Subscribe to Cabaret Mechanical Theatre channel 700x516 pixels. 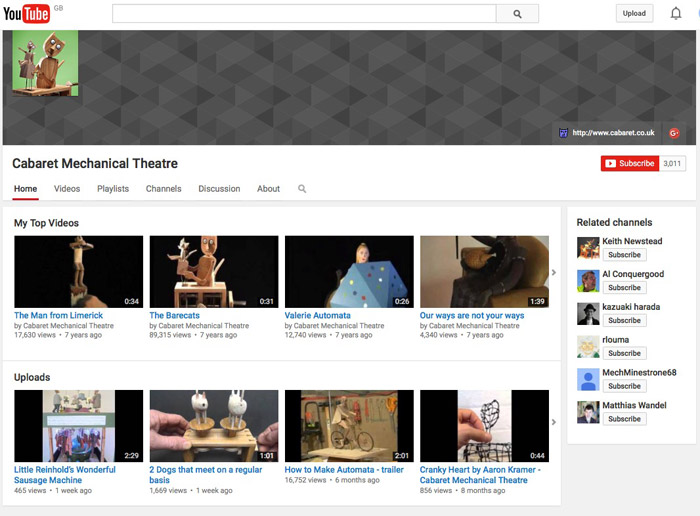pyautogui.click(x=629, y=164)
